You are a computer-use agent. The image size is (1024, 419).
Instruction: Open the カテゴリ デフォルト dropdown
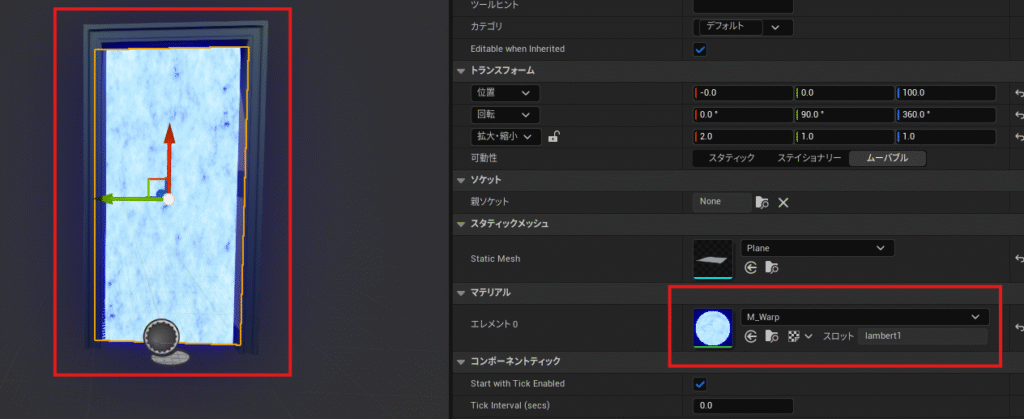tap(743, 27)
